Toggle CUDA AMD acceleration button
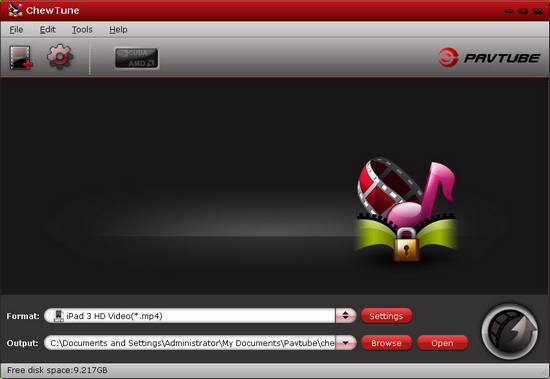This screenshot has width=550, height=379. pos(136,58)
